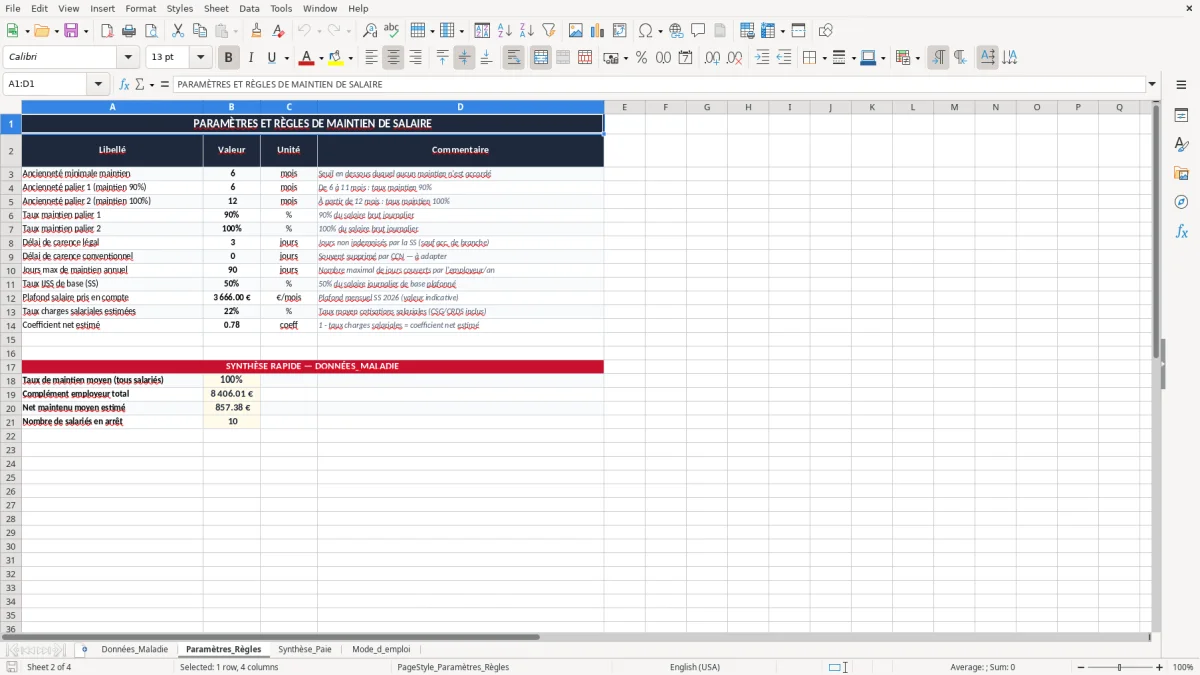Switch to the Données_Maladie sheet tab
Image resolution: width=1200 pixels, height=675 pixels.
(x=135, y=649)
